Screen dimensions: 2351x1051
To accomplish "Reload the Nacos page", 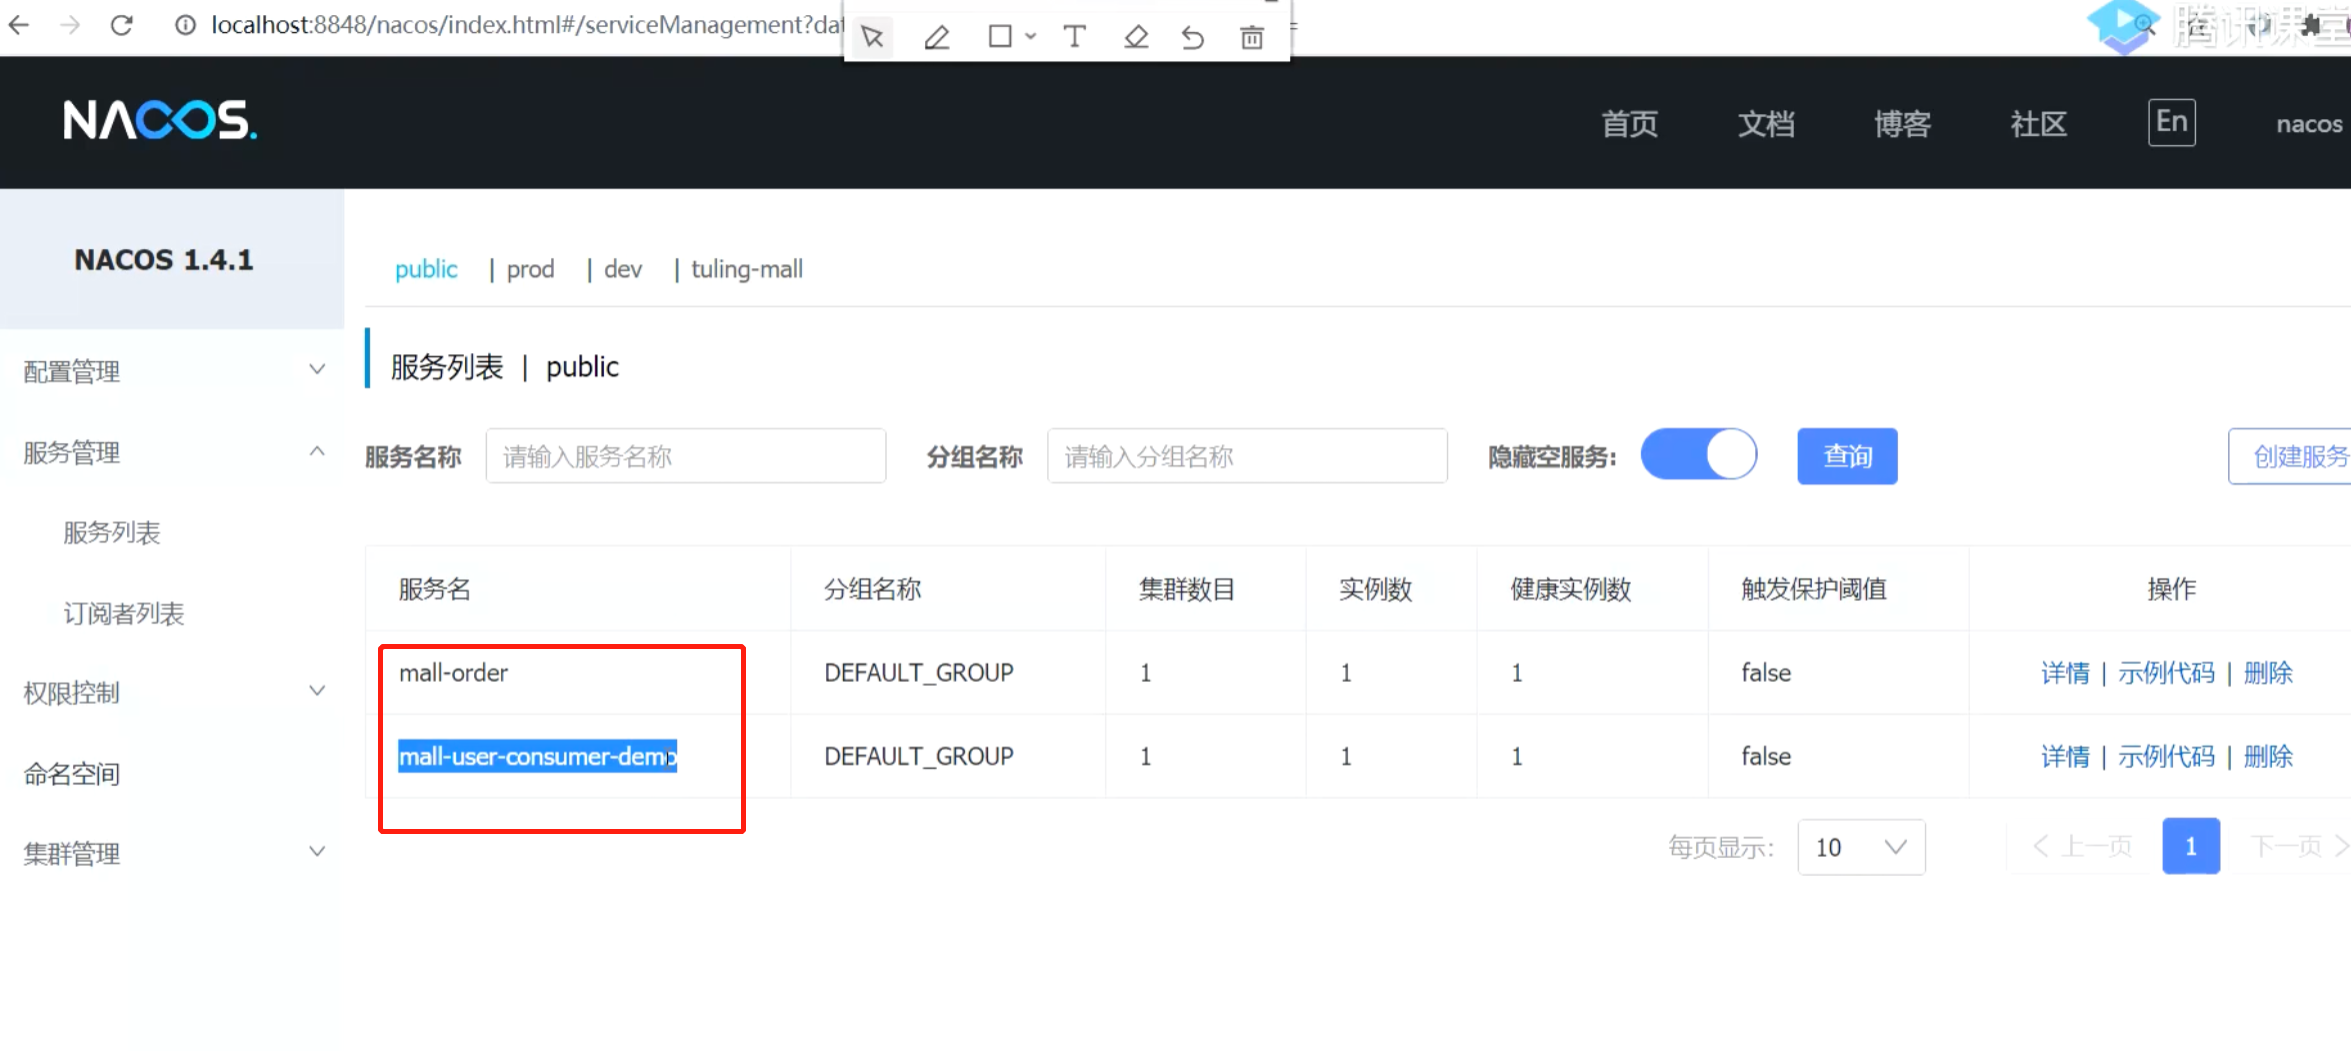I will tap(121, 25).
